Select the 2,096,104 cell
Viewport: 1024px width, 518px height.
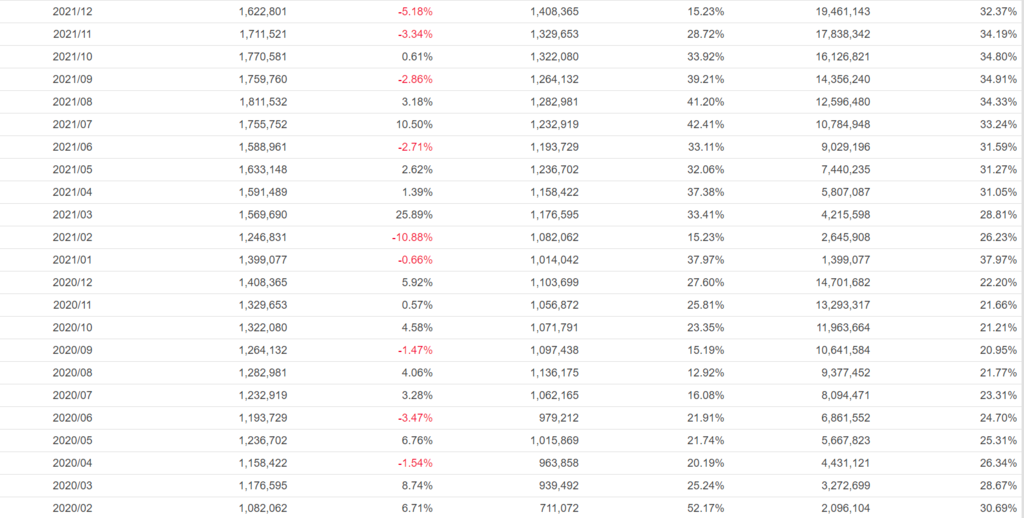click(x=839, y=508)
